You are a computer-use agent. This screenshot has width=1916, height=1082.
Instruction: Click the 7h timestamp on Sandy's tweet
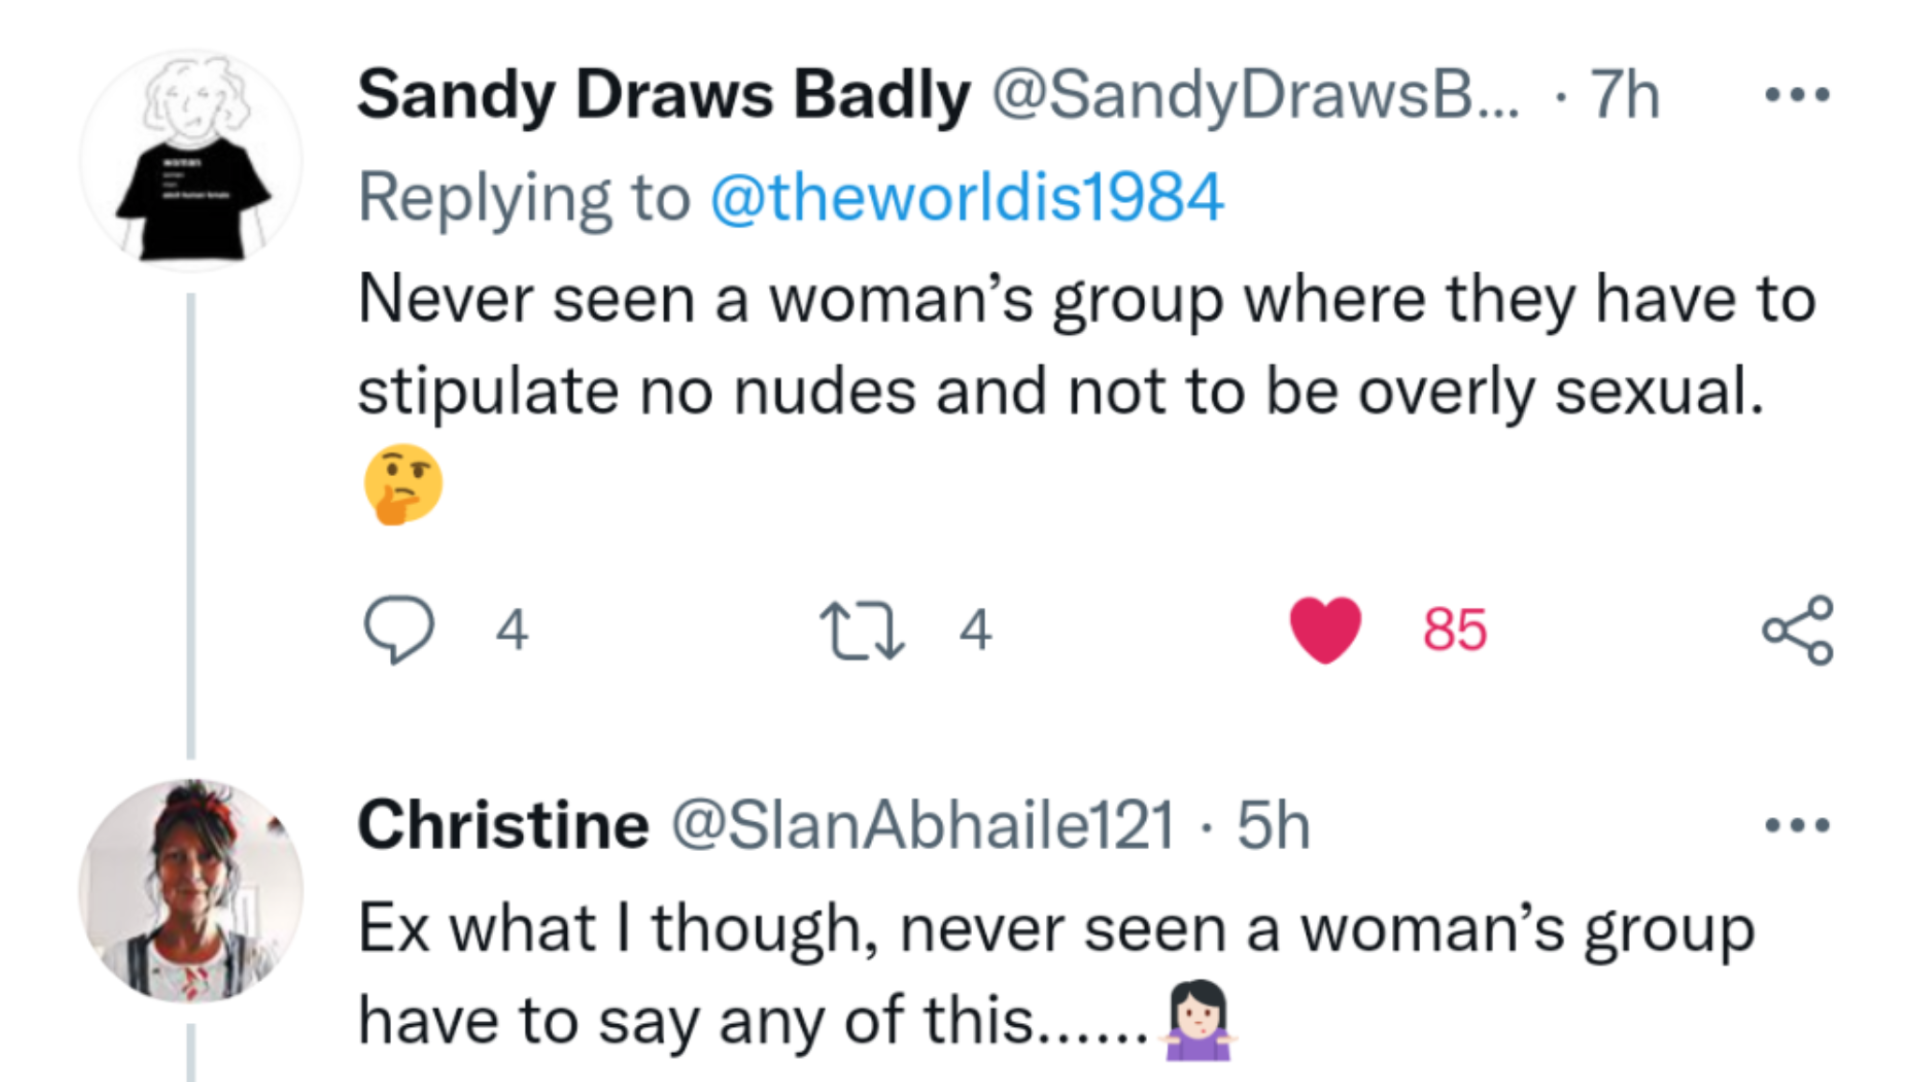(x=1624, y=96)
